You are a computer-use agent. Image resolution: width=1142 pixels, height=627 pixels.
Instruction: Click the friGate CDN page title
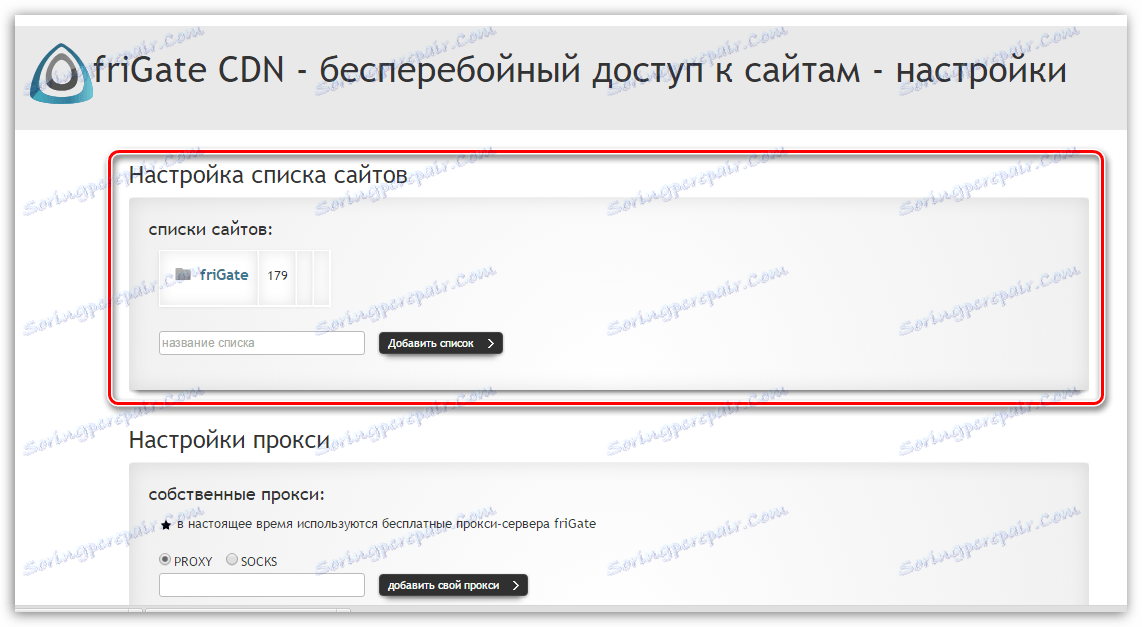pyautogui.click(x=580, y=71)
